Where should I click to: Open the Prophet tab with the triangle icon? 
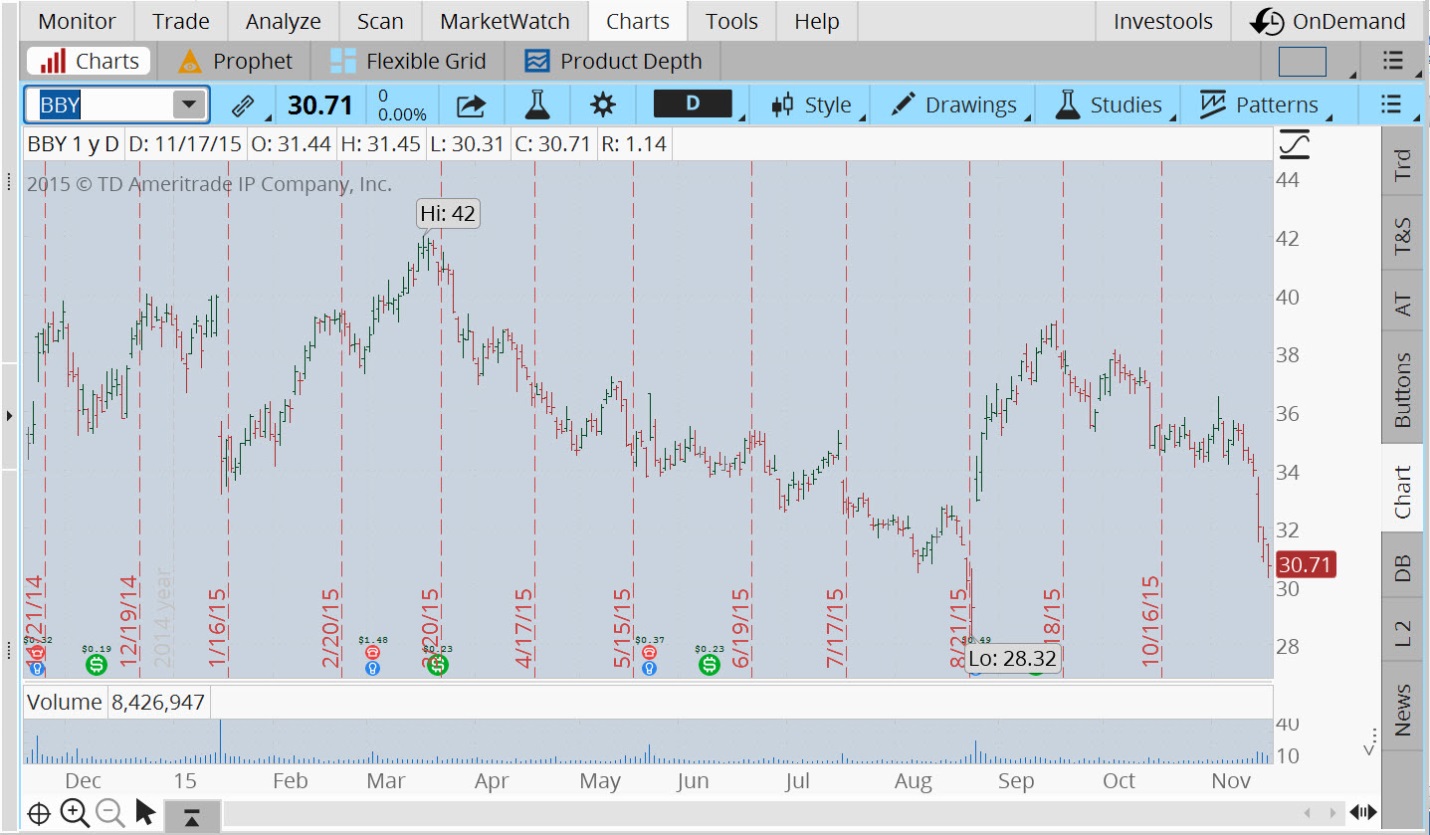click(236, 61)
